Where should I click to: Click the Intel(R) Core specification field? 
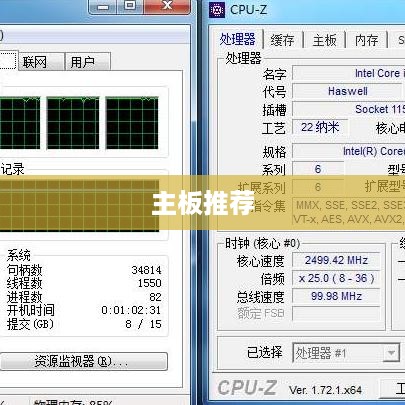tap(349, 151)
